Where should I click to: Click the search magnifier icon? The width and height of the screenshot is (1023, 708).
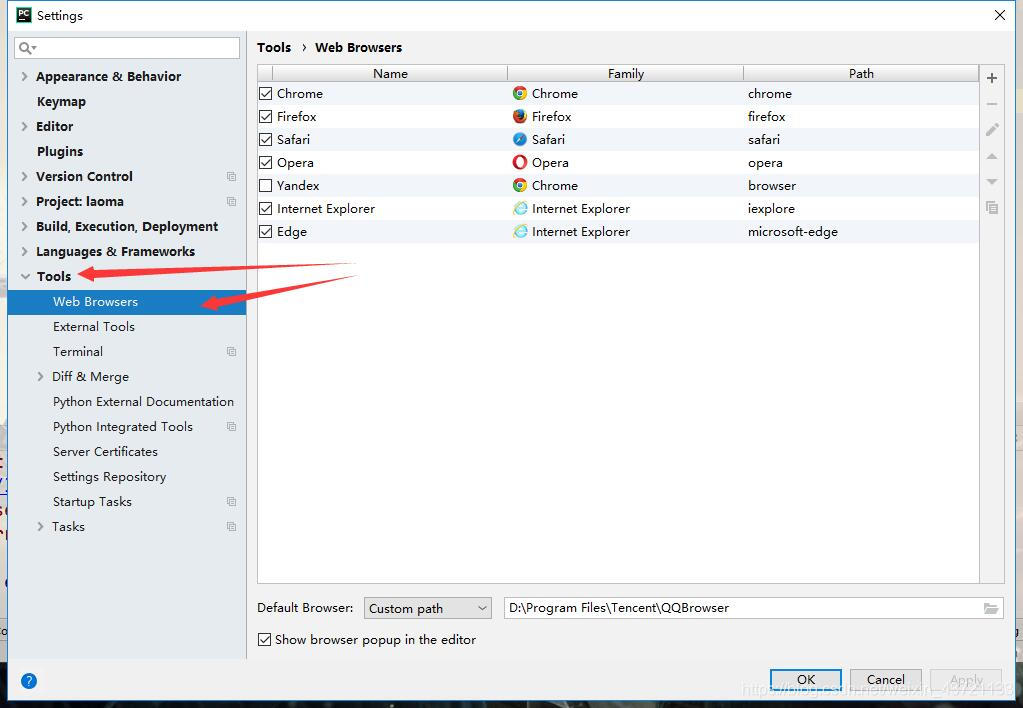click(27, 48)
